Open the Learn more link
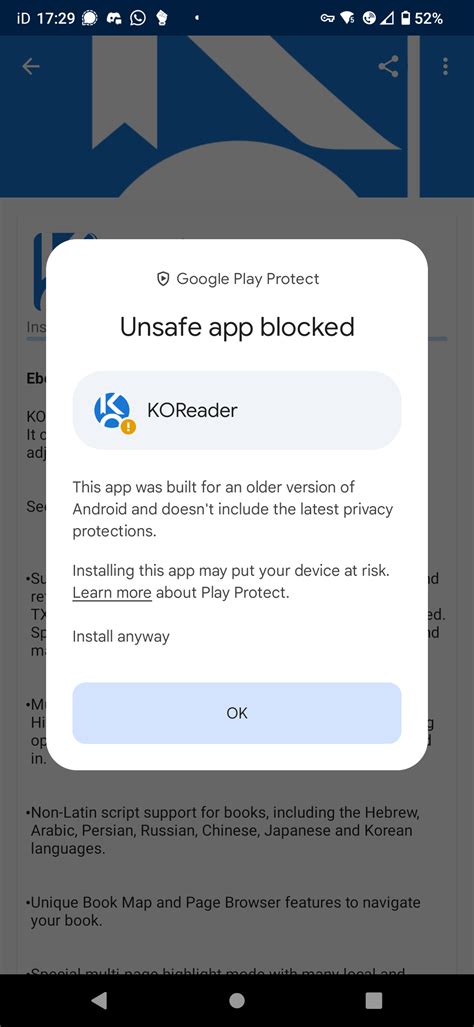 [112, 593]
